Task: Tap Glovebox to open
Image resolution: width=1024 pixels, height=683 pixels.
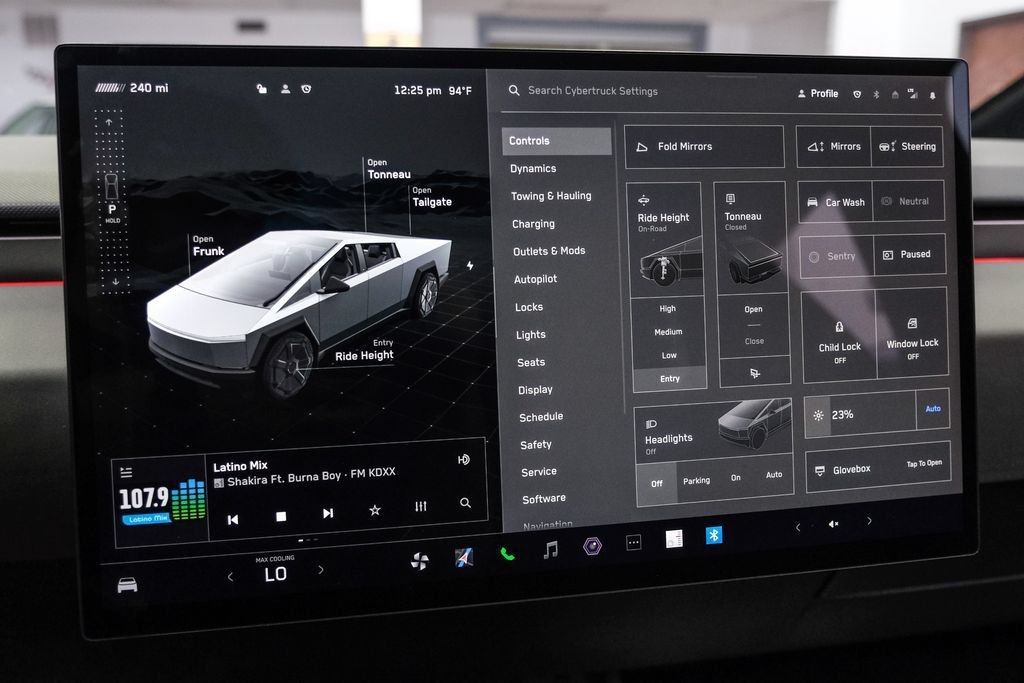Action: [x=878, y=466]
